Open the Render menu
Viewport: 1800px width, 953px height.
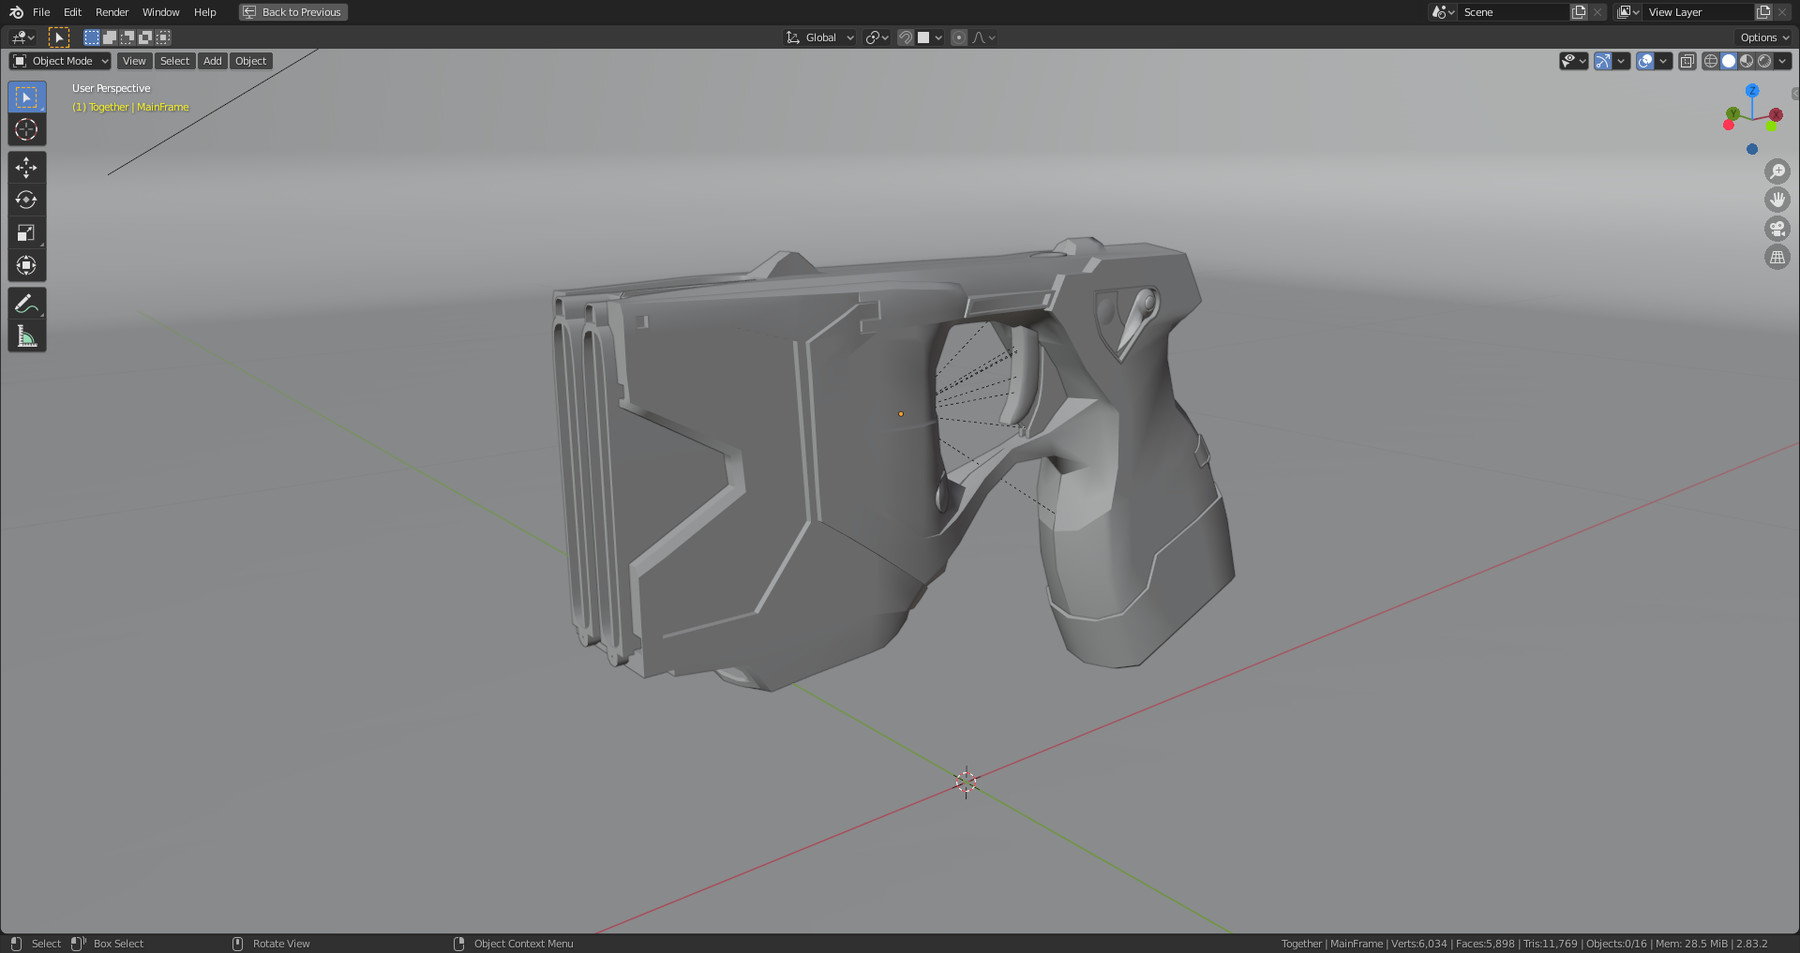pos(111,12)
